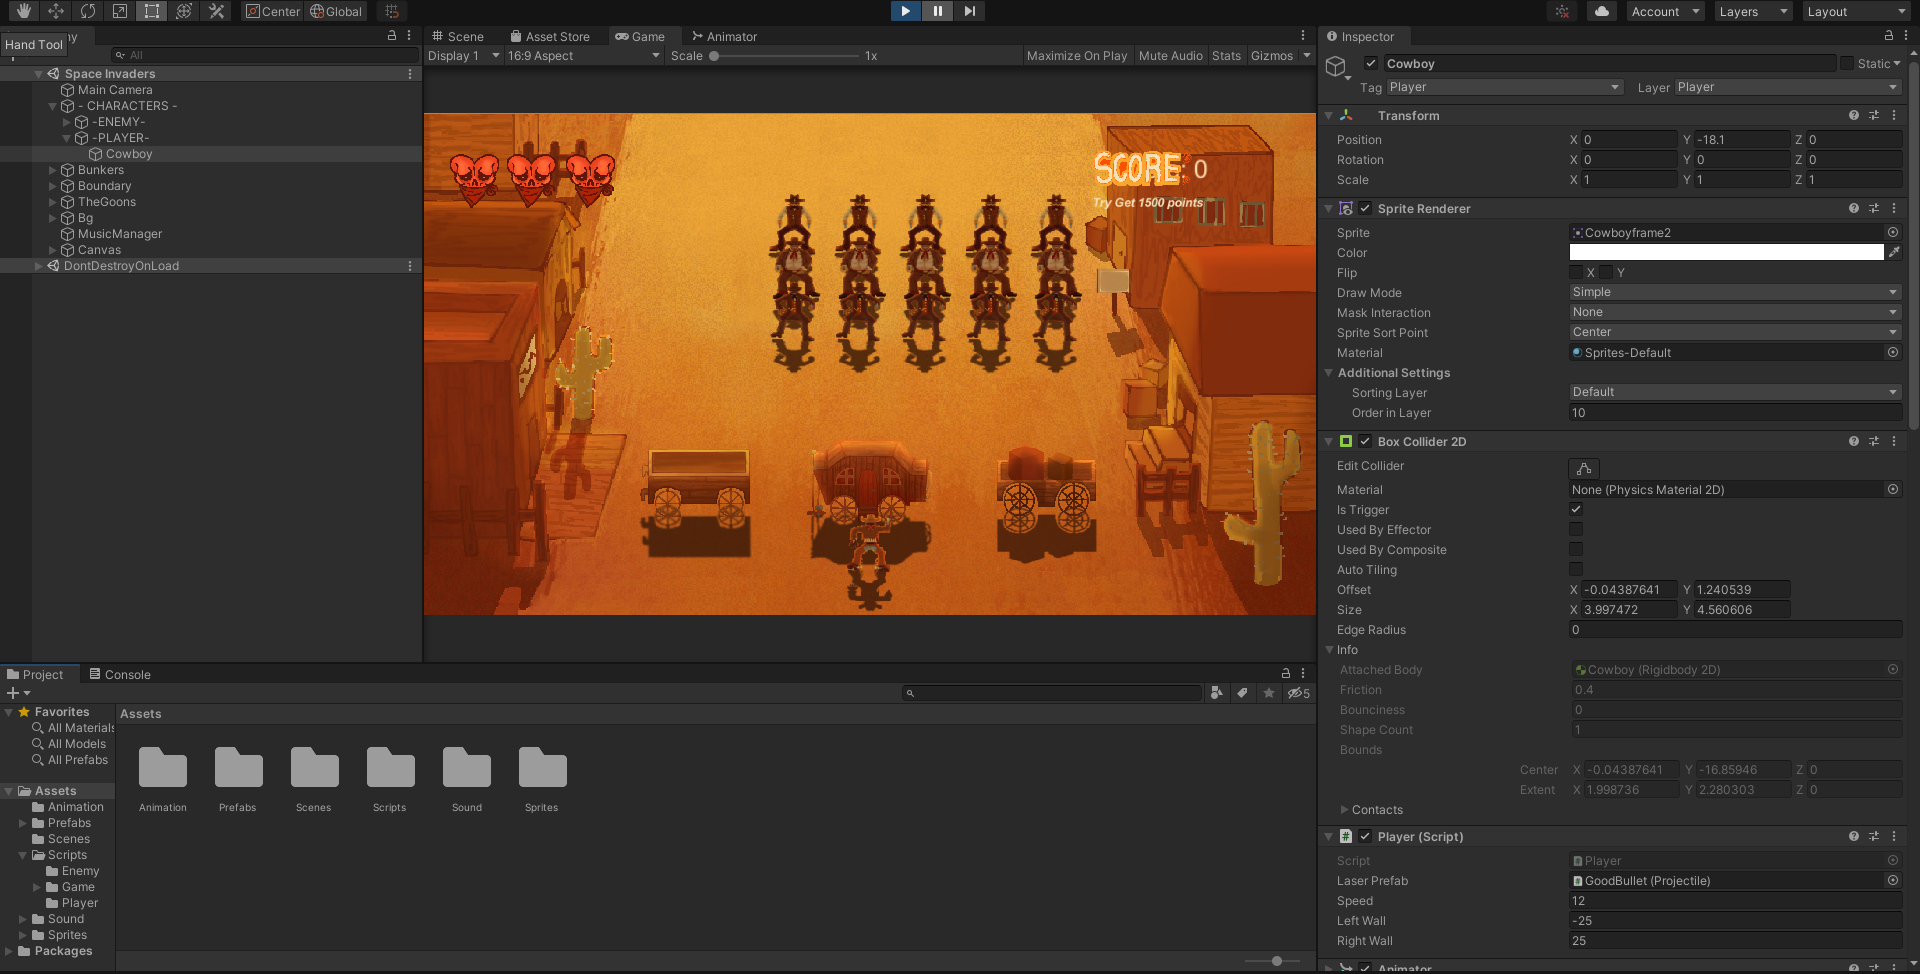Toggle Gizmos button
Screen dimensions: 1920x974
1272,56
